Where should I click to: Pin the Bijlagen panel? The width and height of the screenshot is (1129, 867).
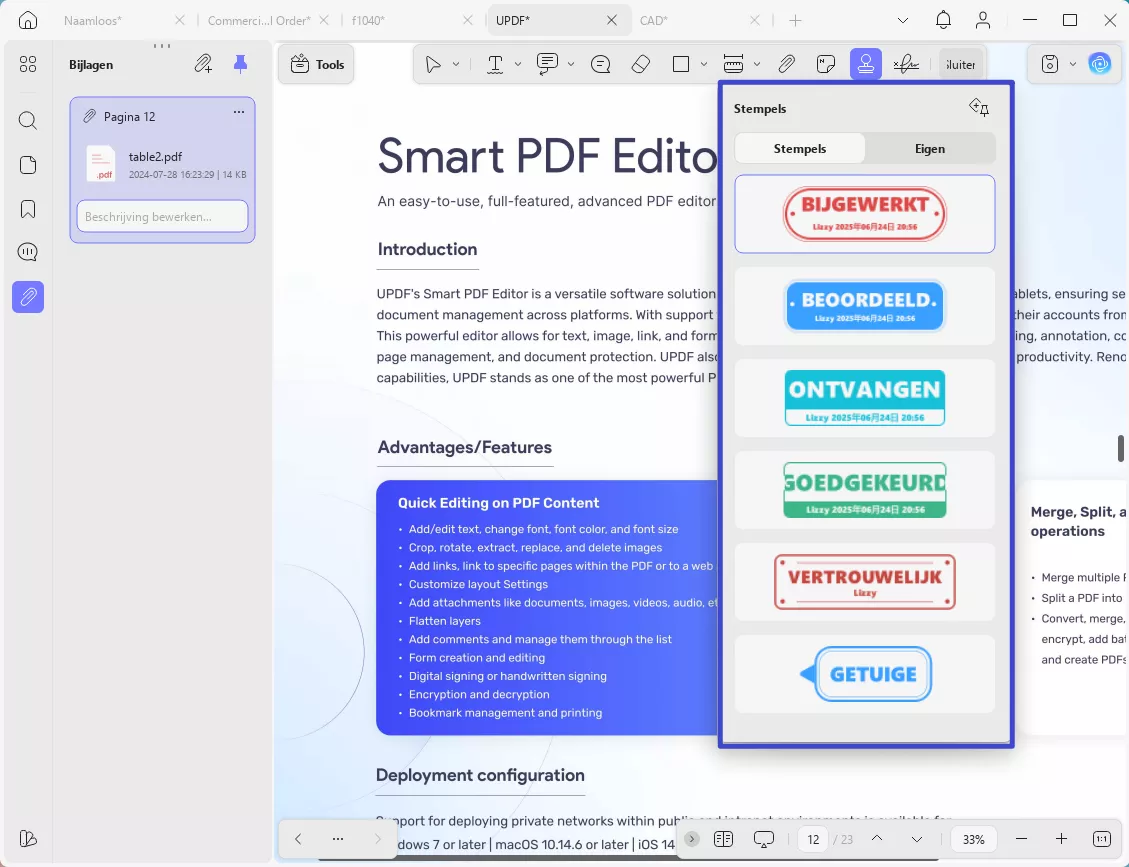[240, 64]
